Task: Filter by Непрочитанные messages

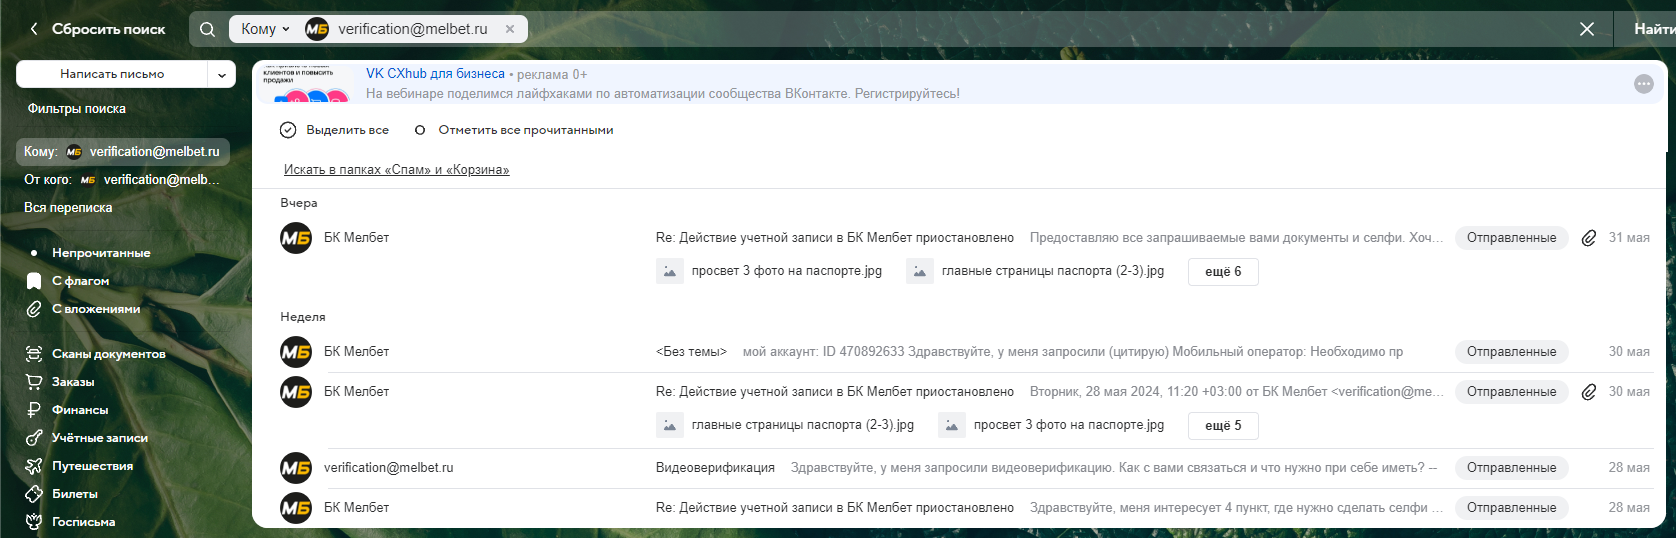Action: tap(100, 253)
